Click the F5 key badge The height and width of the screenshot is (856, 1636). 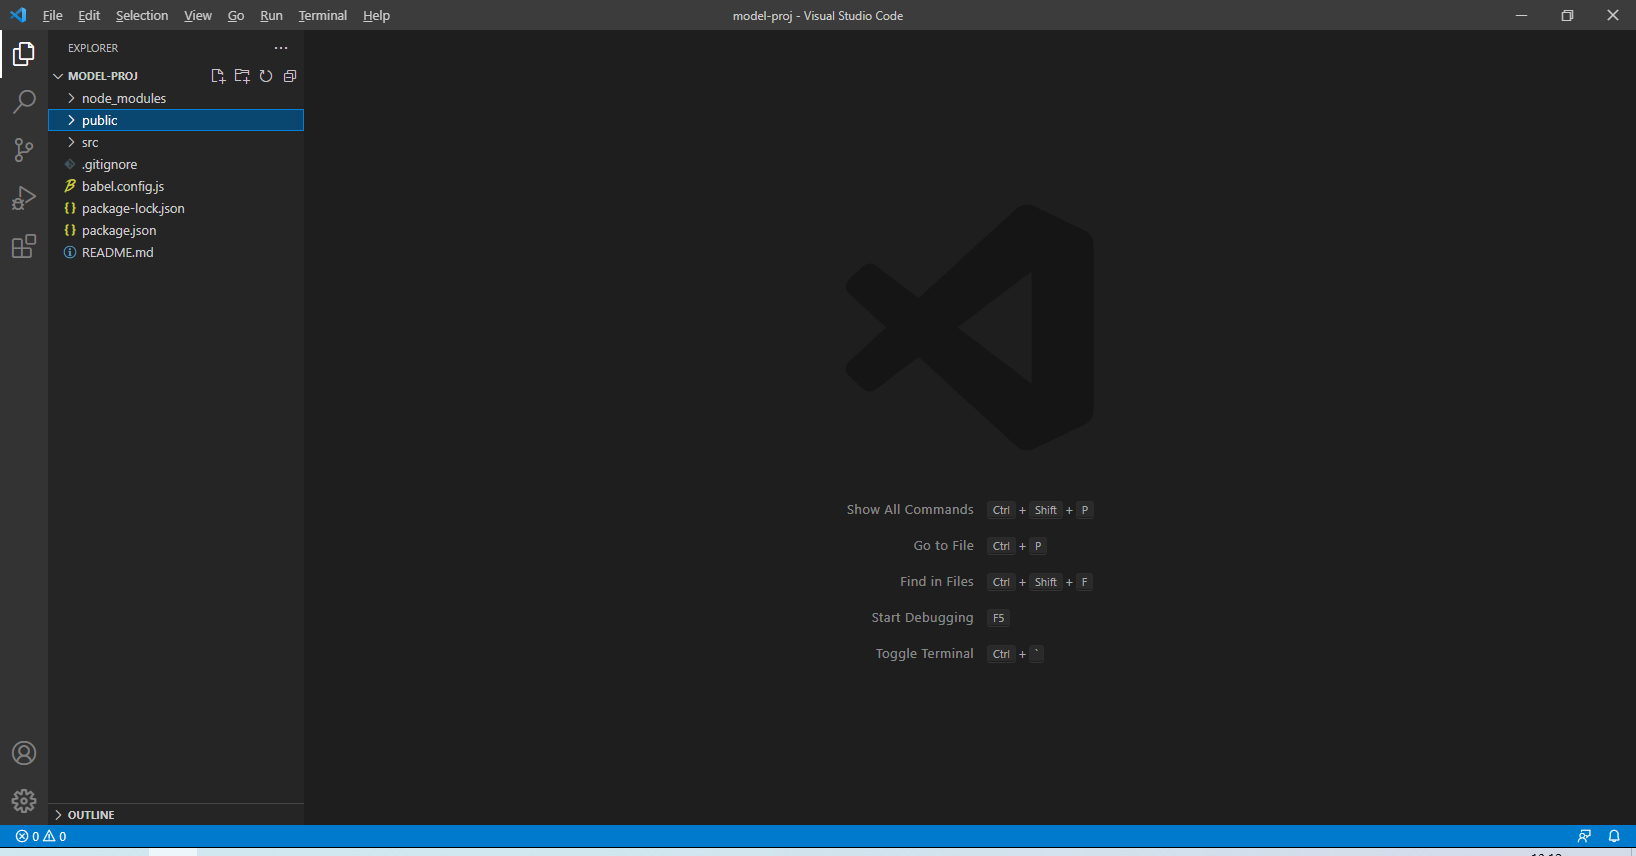tap(998, 618)
